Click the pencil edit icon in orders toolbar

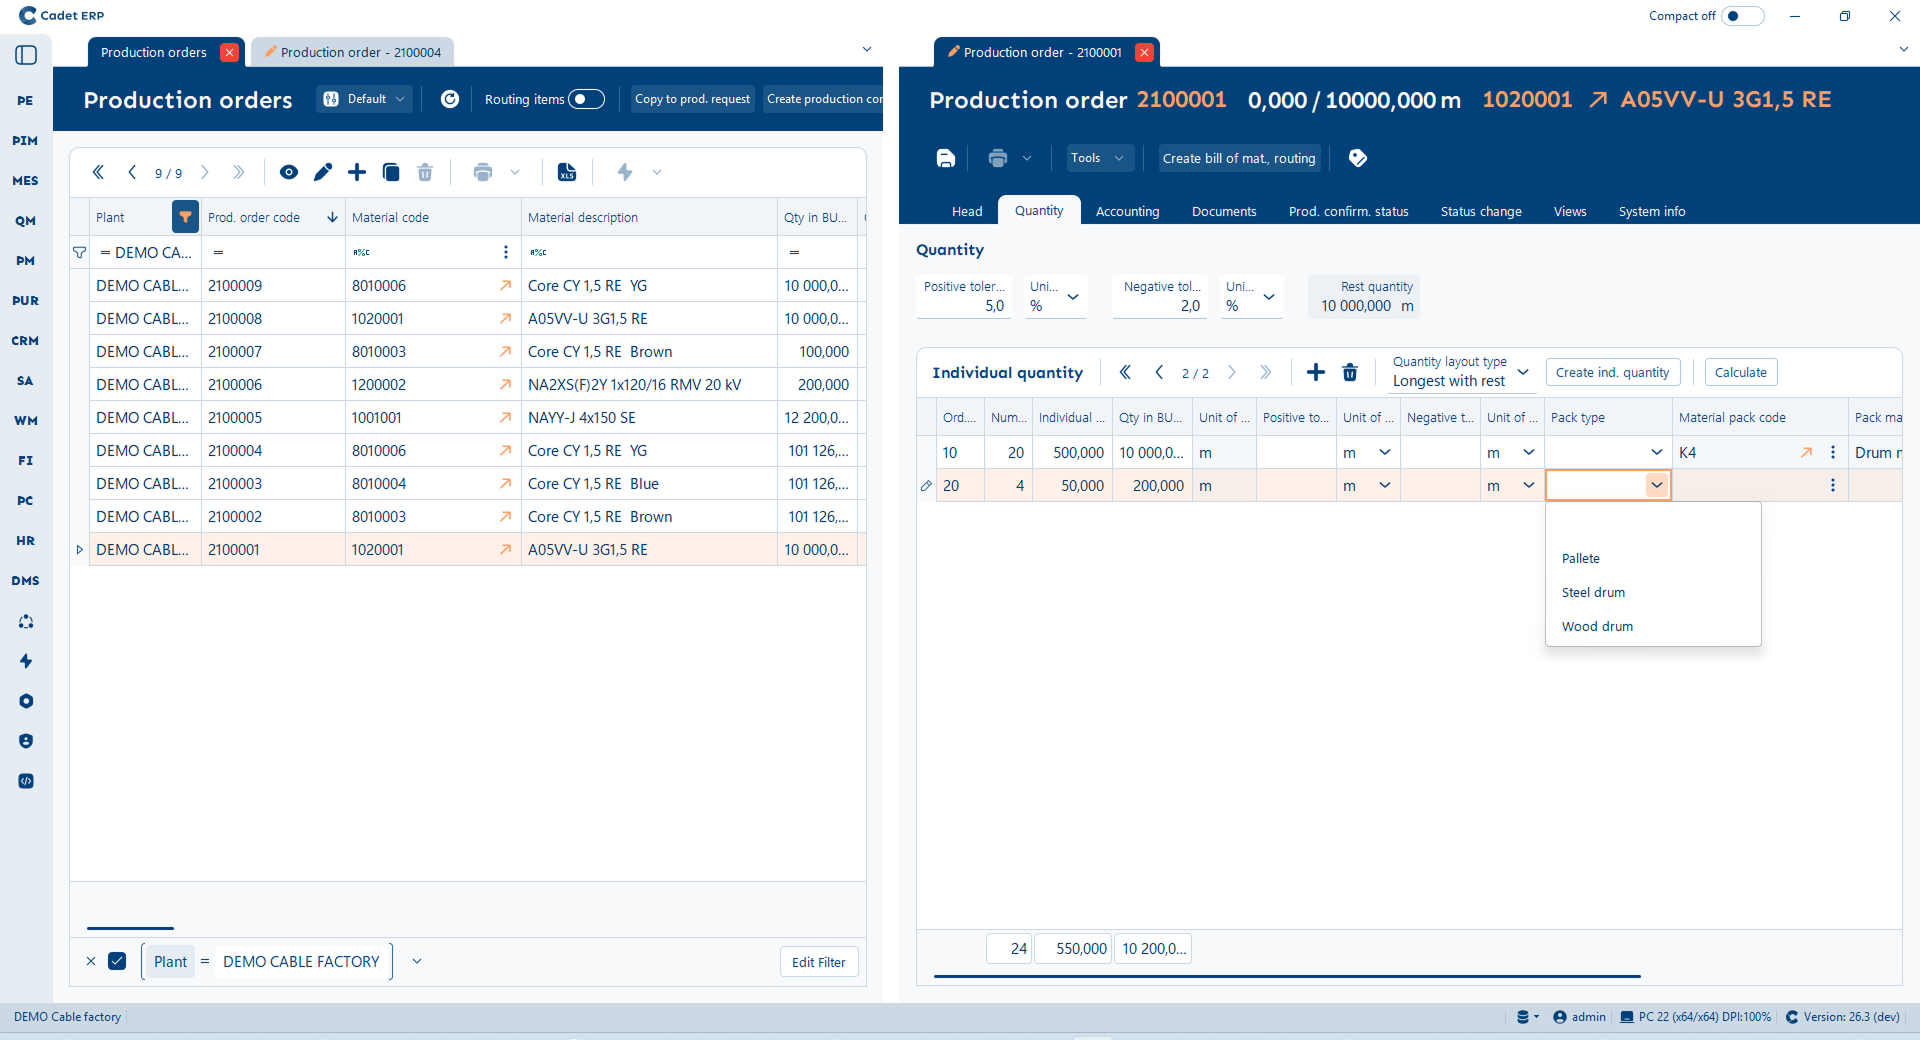point(323,172)
